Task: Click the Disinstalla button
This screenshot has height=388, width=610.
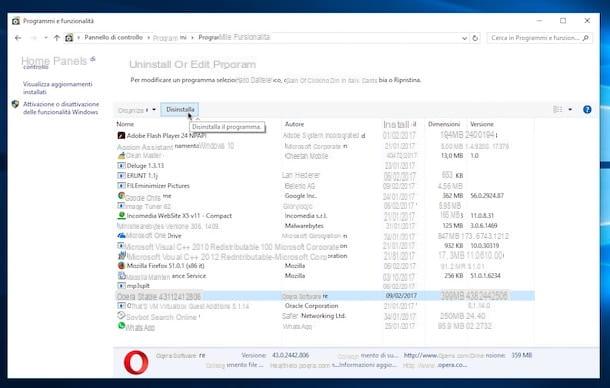Action: pos(180,110)
